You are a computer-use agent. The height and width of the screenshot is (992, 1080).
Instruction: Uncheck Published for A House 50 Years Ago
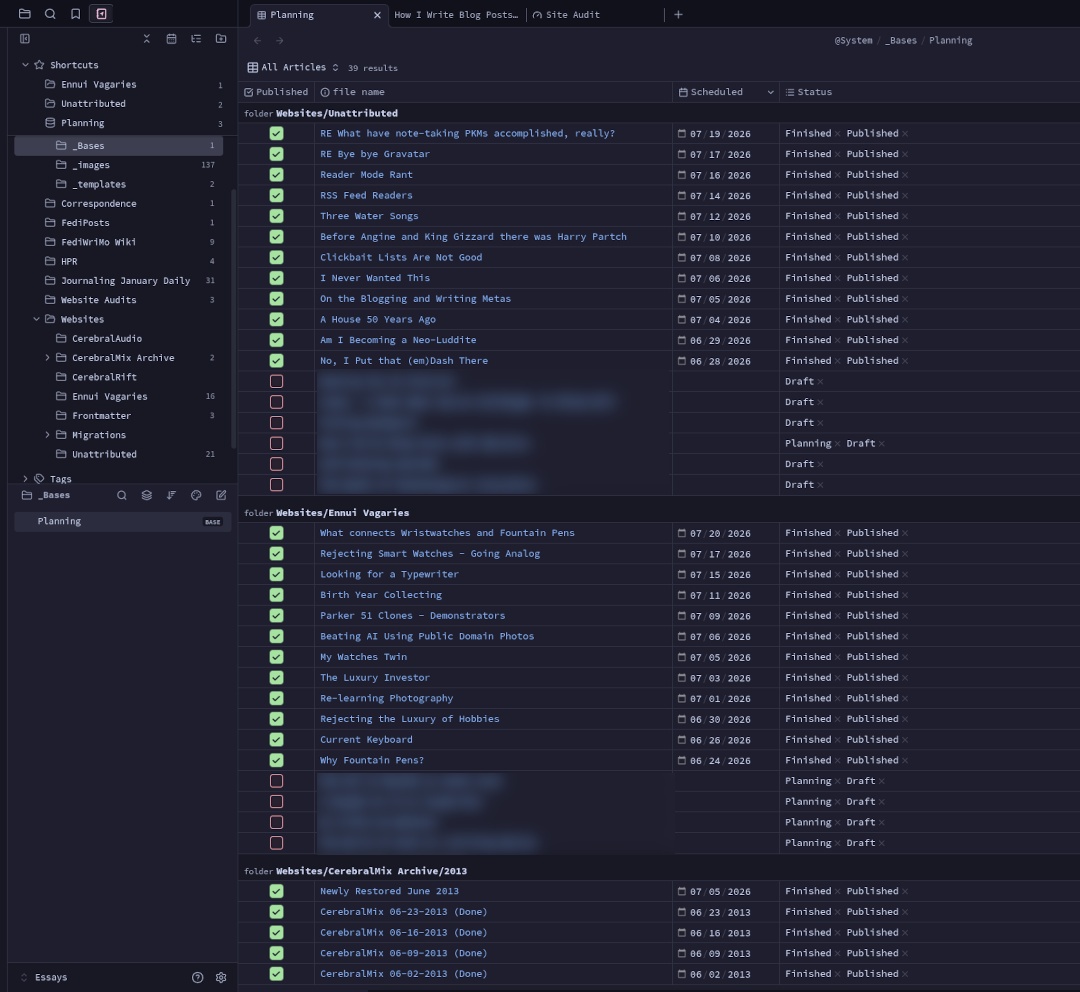coord(276,320)
